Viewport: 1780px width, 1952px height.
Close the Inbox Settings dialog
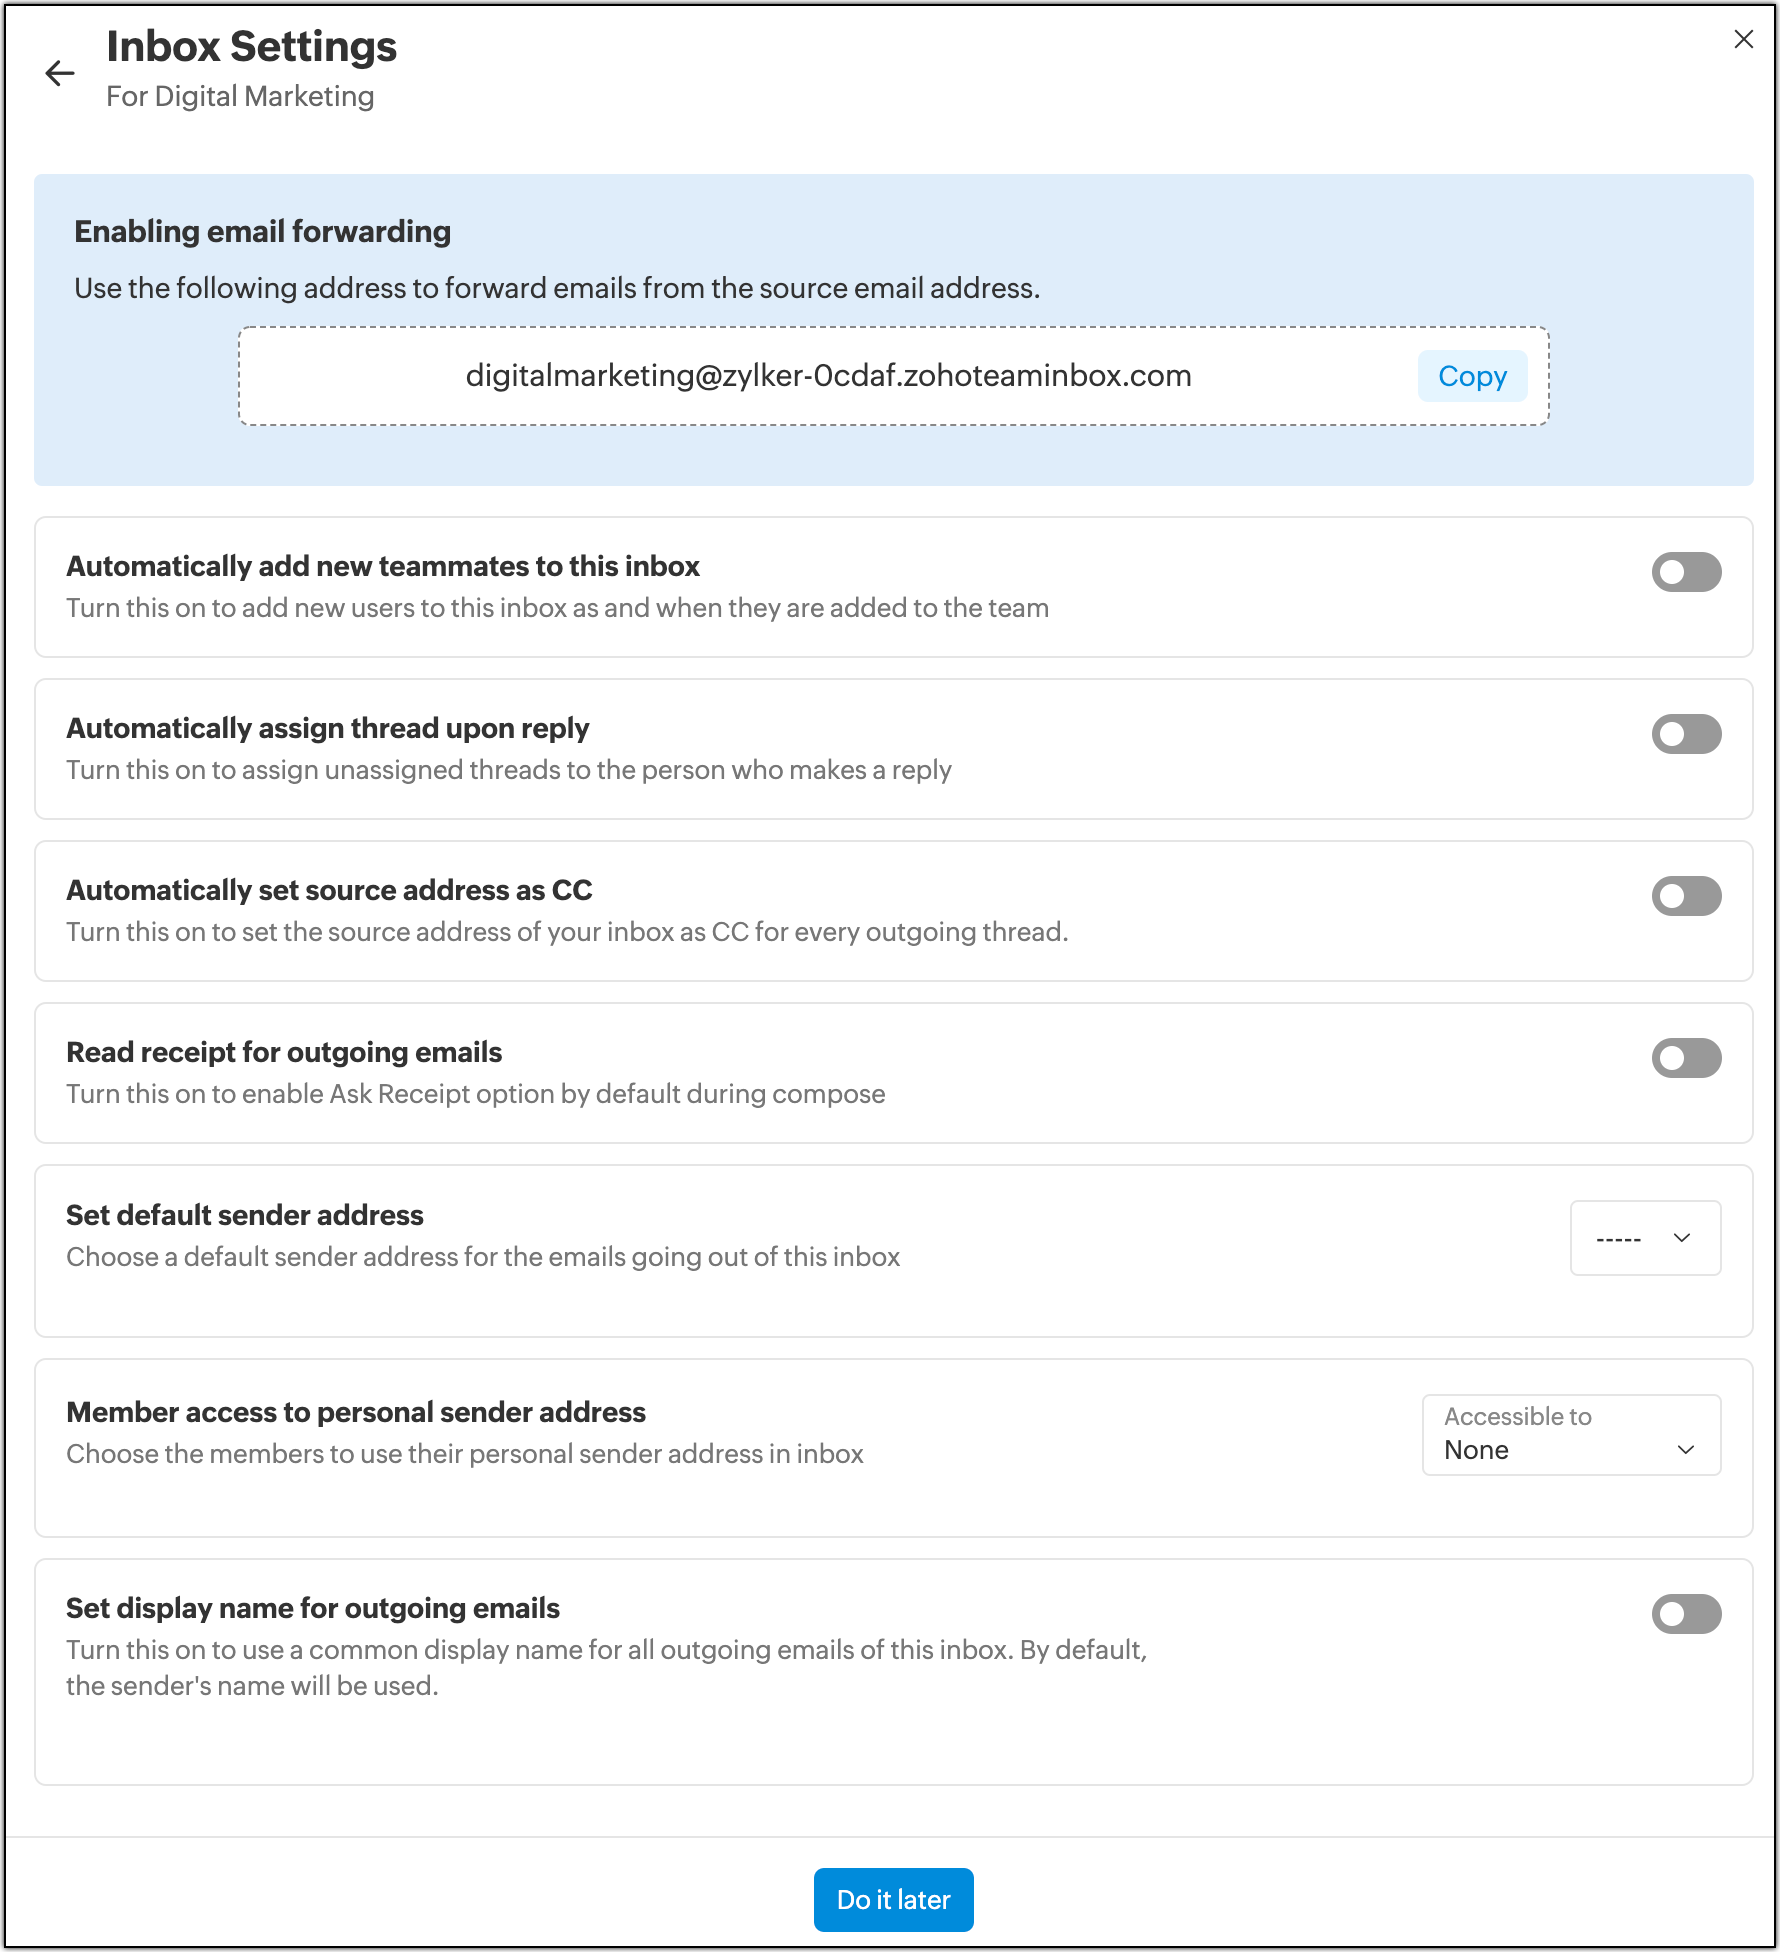1743,39
